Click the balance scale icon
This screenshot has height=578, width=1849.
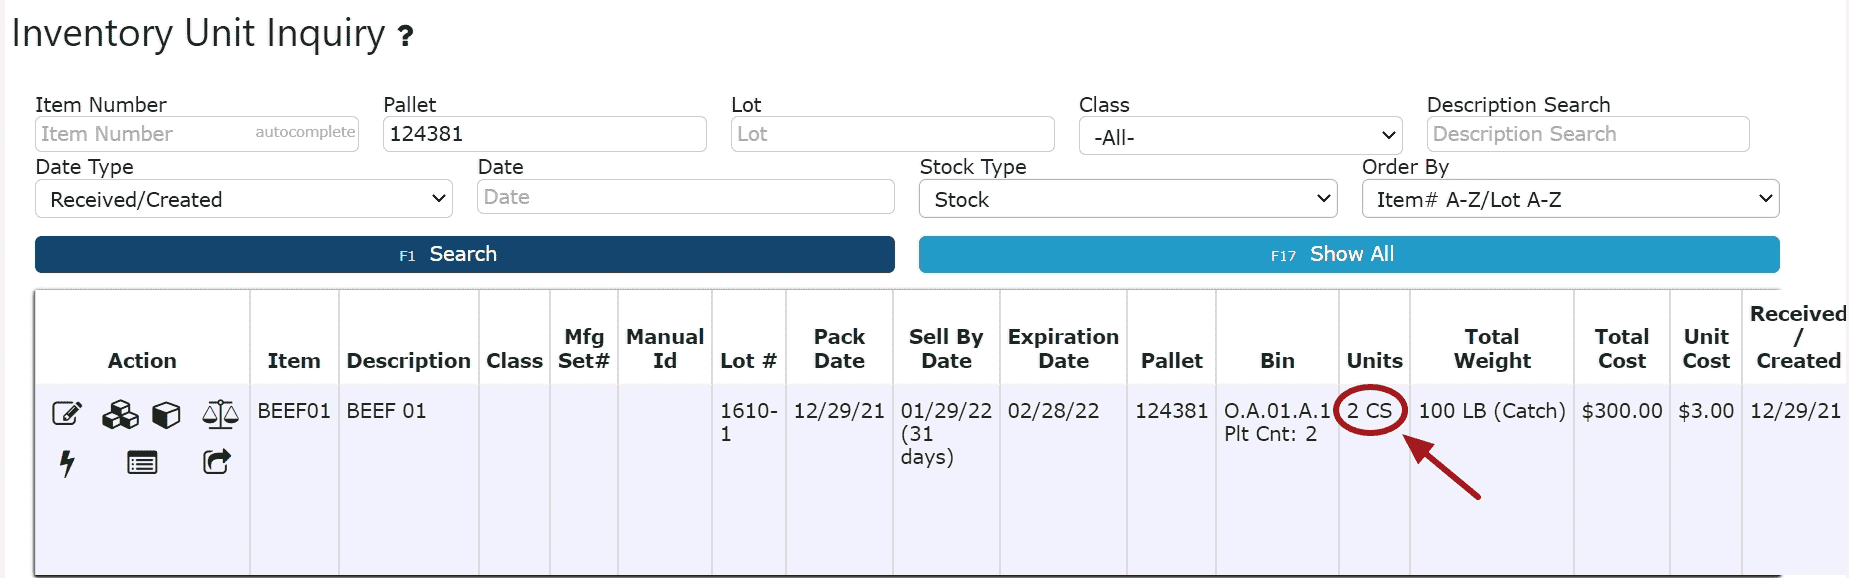pos(220,414)
